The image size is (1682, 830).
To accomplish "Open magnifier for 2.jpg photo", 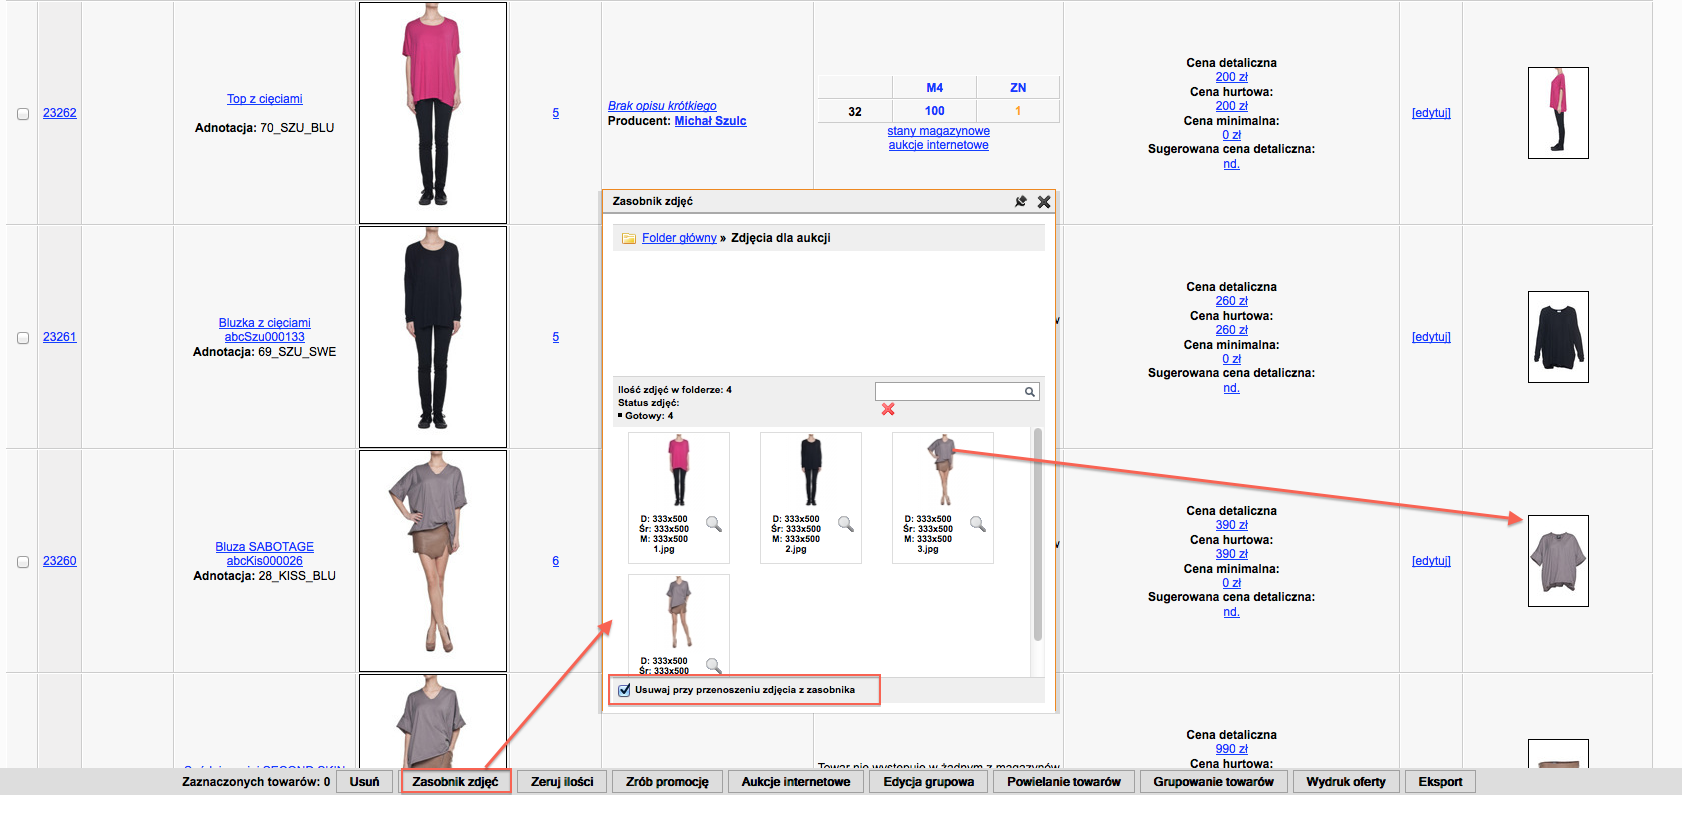I will [846, 524].
